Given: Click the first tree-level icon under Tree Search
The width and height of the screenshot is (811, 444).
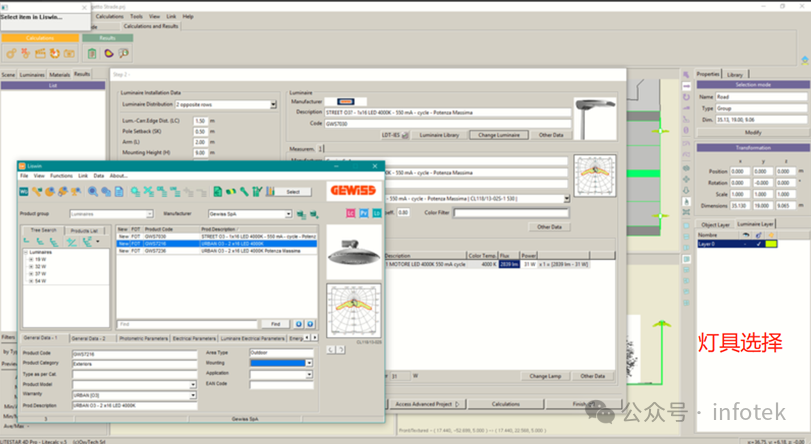Looking at the screenshot, I should tap(27, 242).
